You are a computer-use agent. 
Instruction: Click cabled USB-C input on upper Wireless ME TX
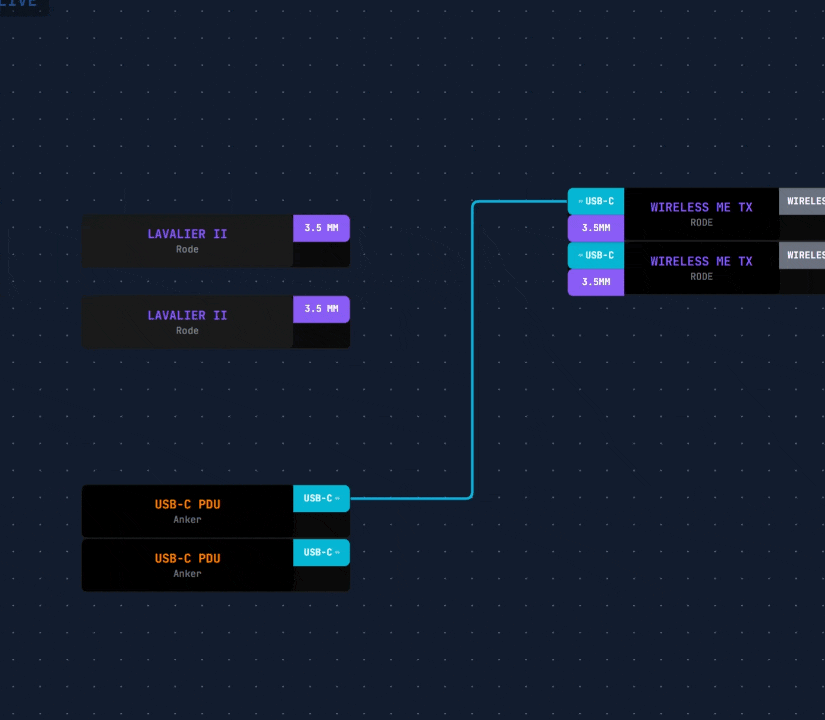[596, 201]
